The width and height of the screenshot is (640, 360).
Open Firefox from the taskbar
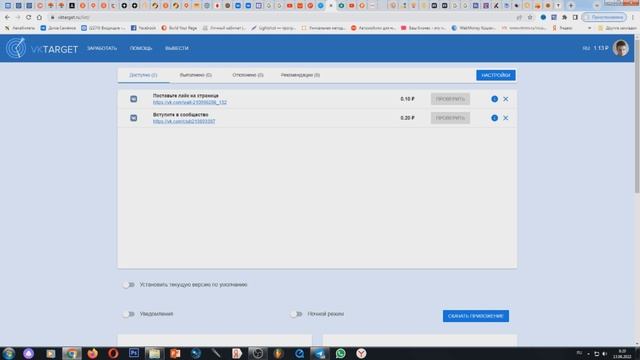[93, 353]
